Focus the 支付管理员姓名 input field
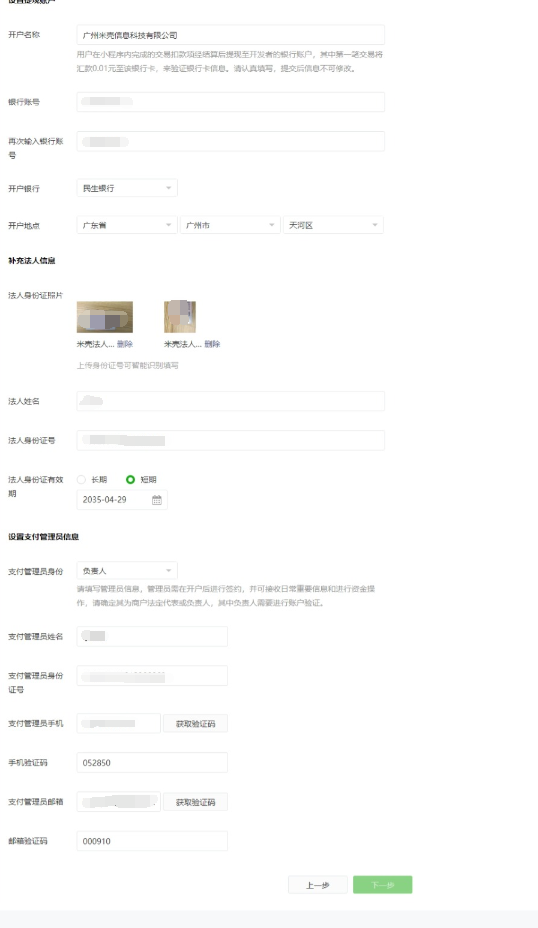538x928 pixels. pyautogui.click(x=152, y=636)
